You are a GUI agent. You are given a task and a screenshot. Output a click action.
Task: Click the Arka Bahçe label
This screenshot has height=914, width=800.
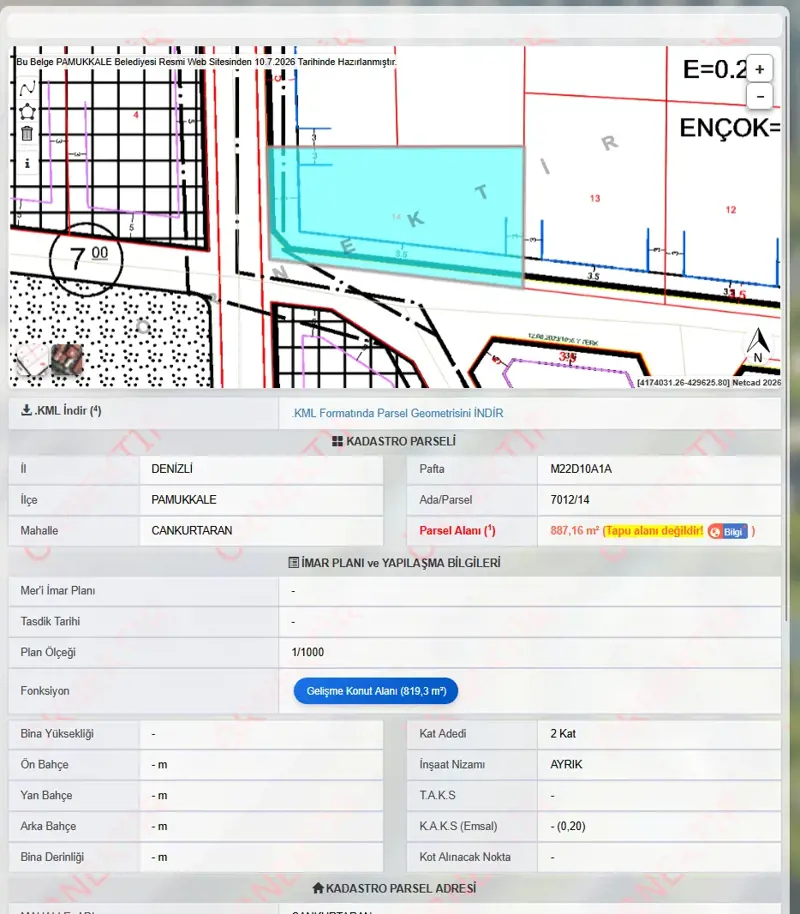[x=48, y=827]
